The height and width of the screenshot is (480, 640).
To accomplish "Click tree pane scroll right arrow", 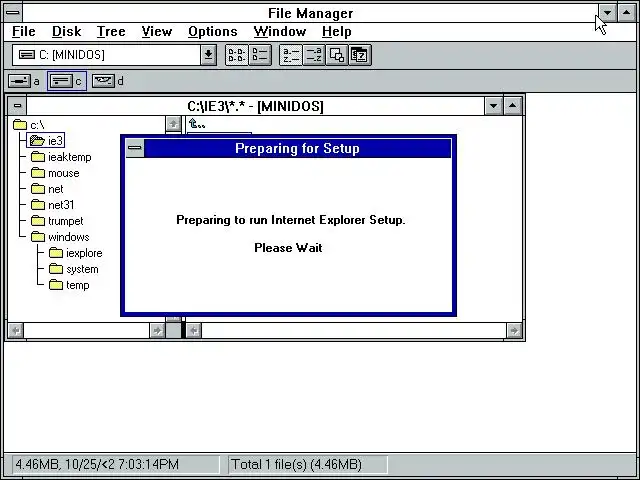I will [x=157, y=330].
